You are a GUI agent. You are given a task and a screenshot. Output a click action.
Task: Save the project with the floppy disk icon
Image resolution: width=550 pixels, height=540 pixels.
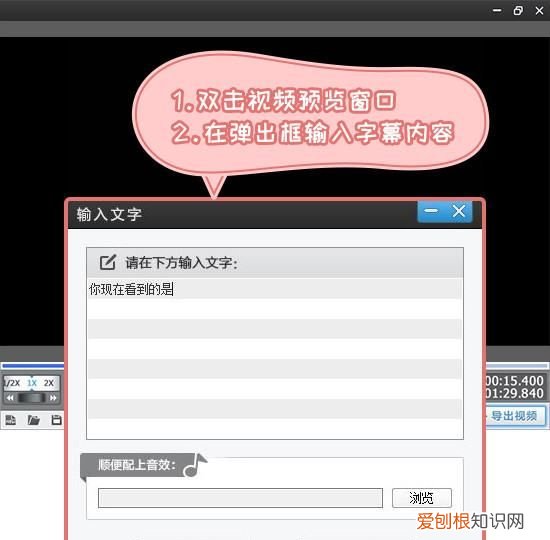[56, 420]
